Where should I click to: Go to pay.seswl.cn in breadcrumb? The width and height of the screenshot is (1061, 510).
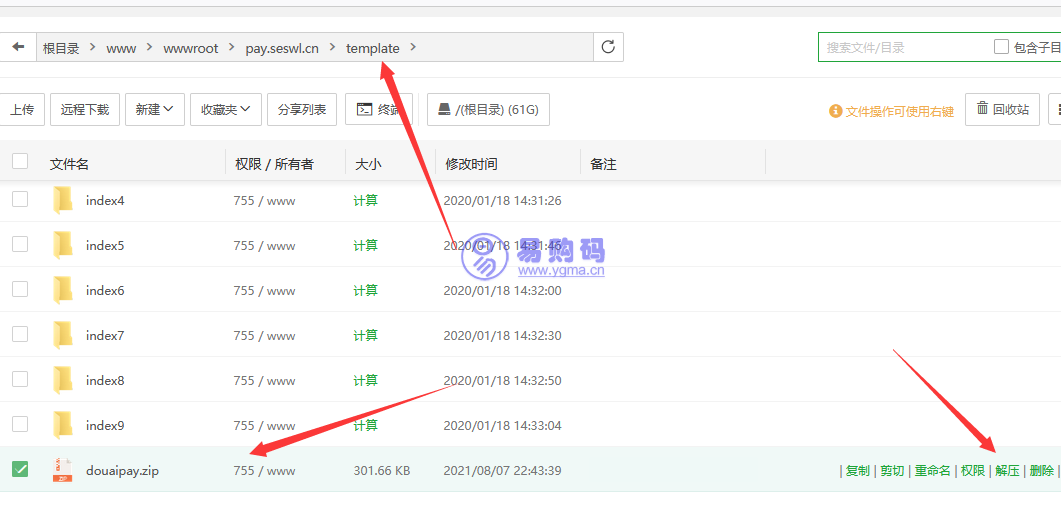pos(282,48)
